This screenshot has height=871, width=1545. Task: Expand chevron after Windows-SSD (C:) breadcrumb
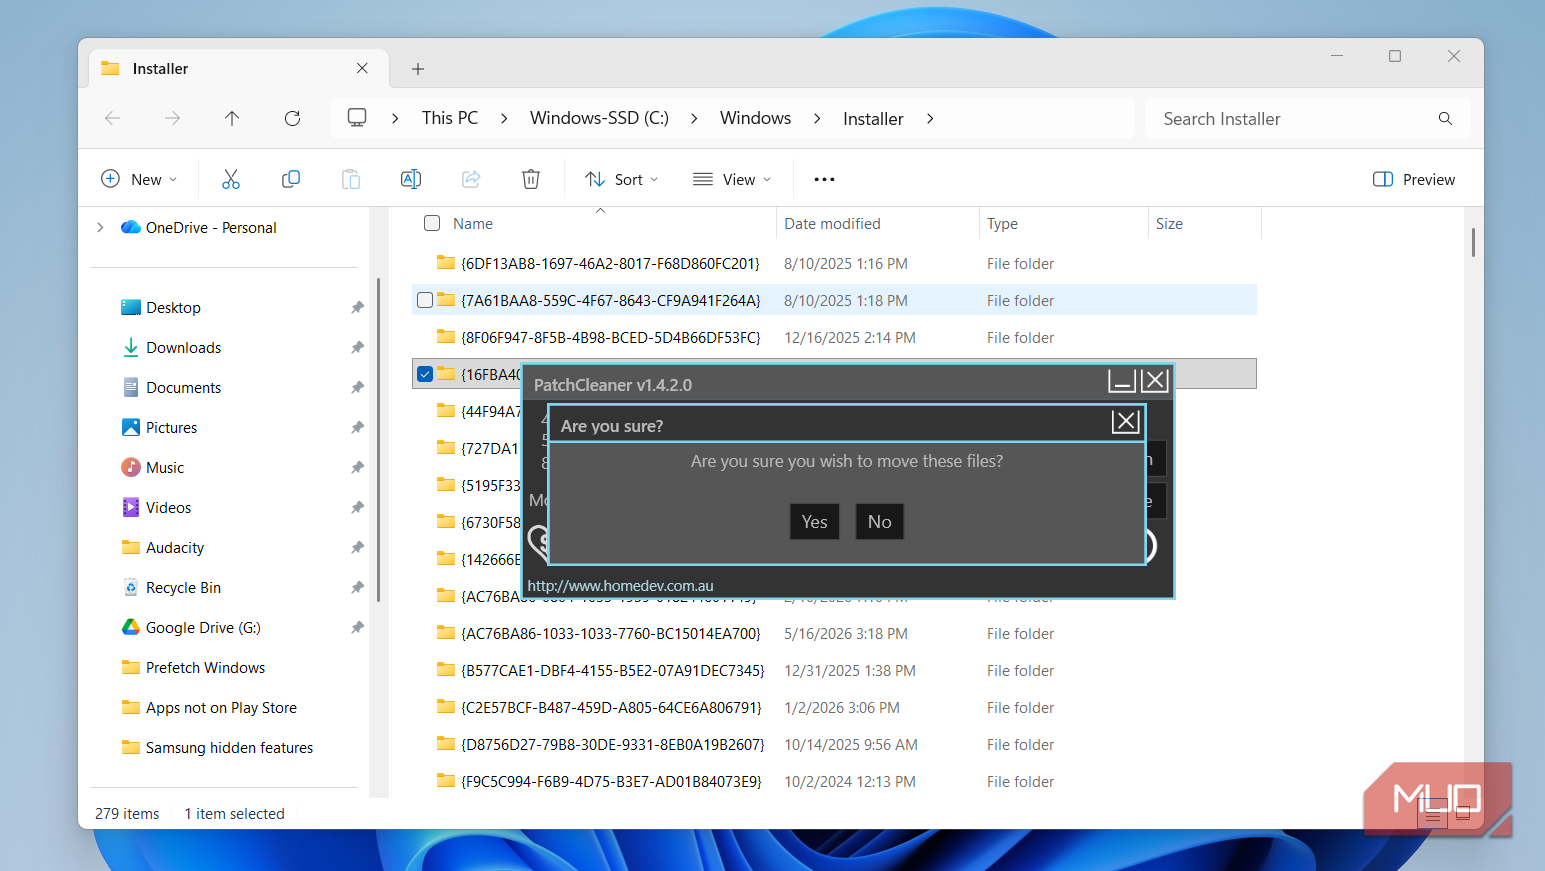694,118
